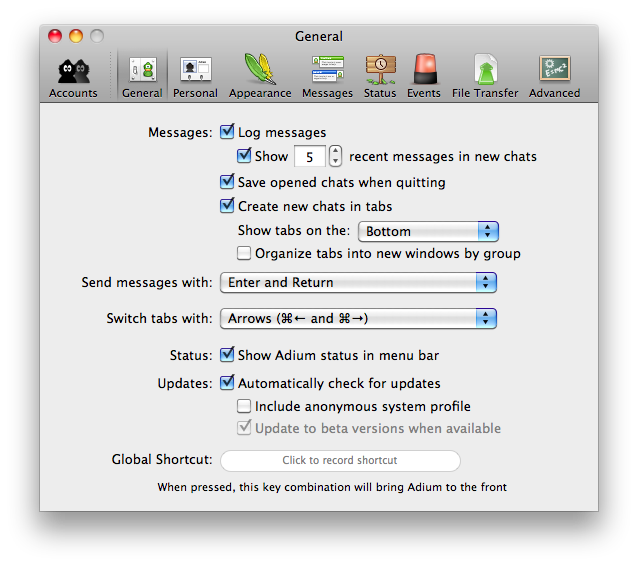Open Events preferences with siren icon
This screenshot has height=566, width=638.
pyautogui.click(x=424, y=77)
